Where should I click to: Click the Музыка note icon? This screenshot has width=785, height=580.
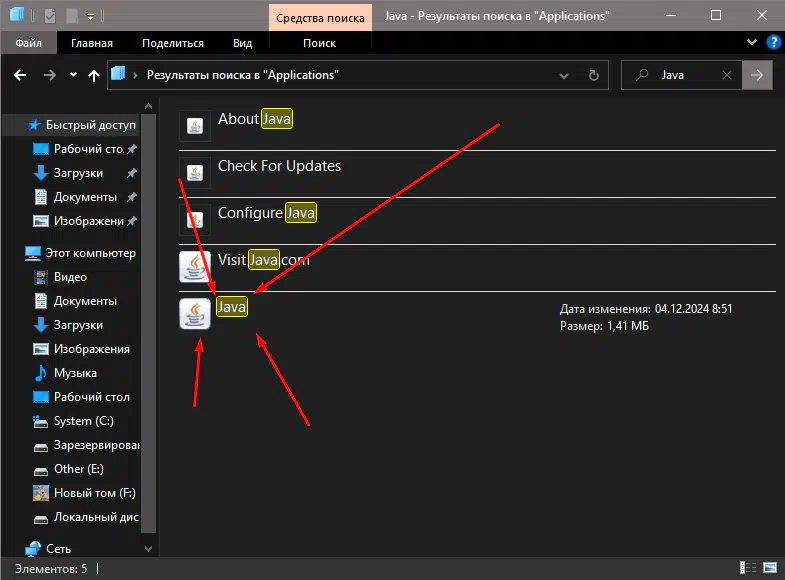pyautogui.click(x=41, y=373)
